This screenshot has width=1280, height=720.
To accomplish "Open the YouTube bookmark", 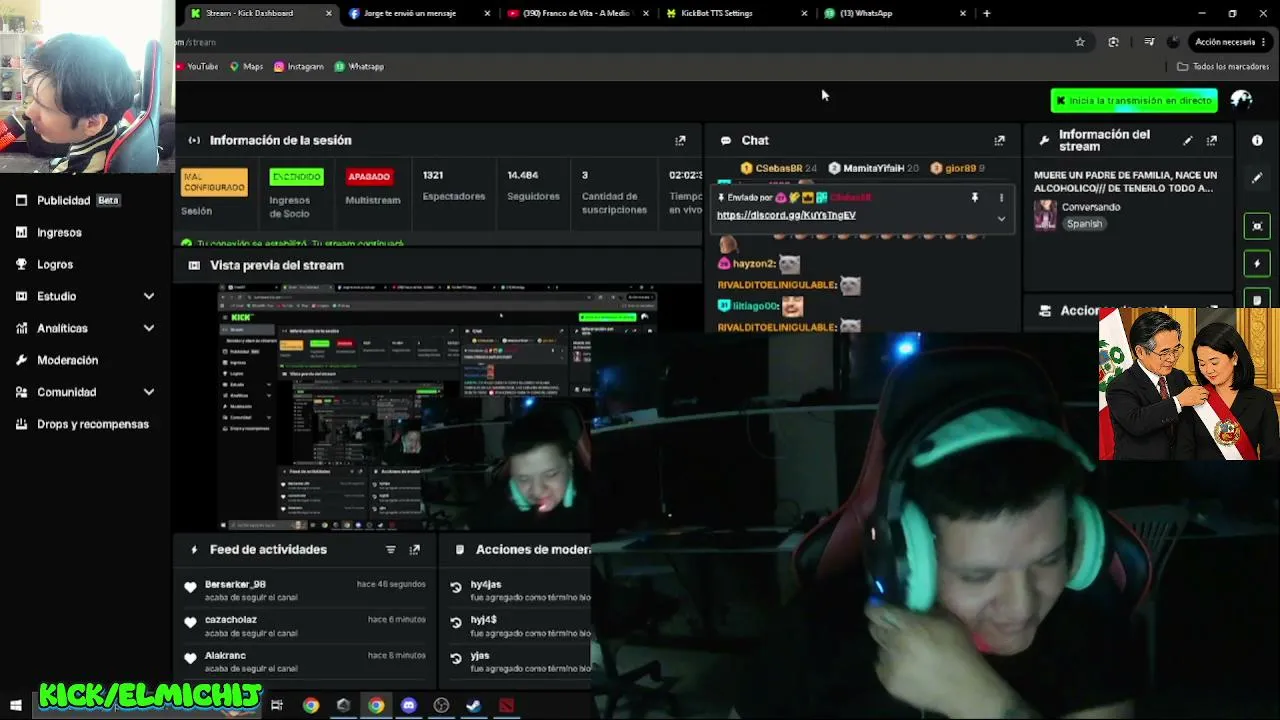I will pyautogui.click(x=198, y=66).
